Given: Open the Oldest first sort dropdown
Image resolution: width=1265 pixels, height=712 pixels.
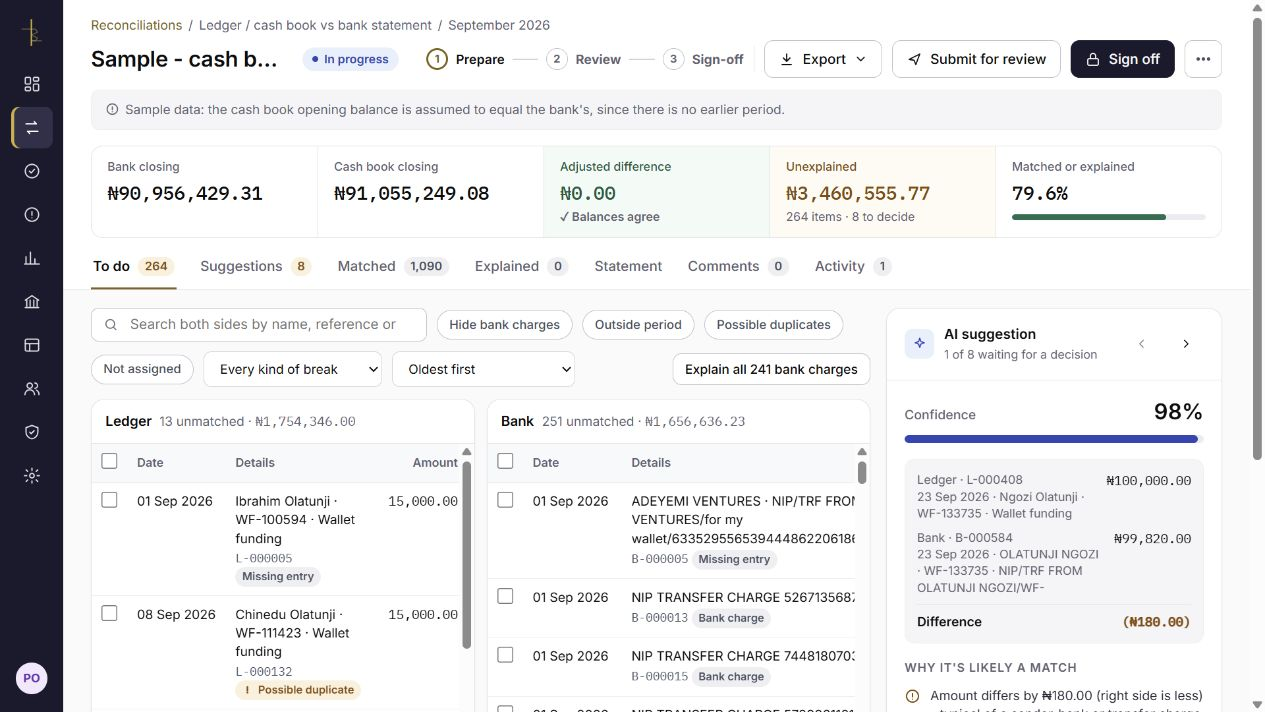Looking at the screenshot, I should pos(484,369).
